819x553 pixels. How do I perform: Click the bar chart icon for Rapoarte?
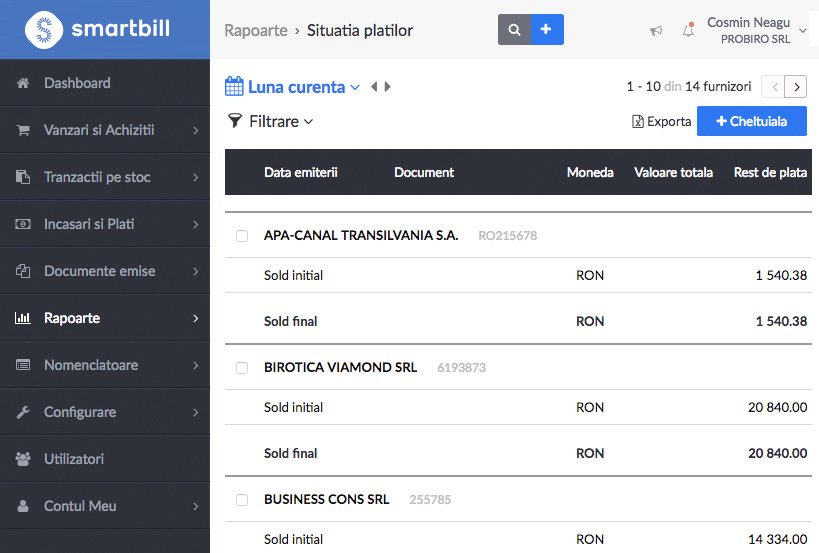point(22,318)
